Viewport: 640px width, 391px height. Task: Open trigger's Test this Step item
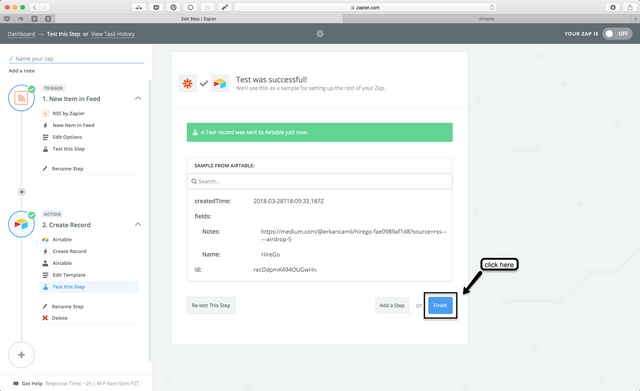point(69,149)
